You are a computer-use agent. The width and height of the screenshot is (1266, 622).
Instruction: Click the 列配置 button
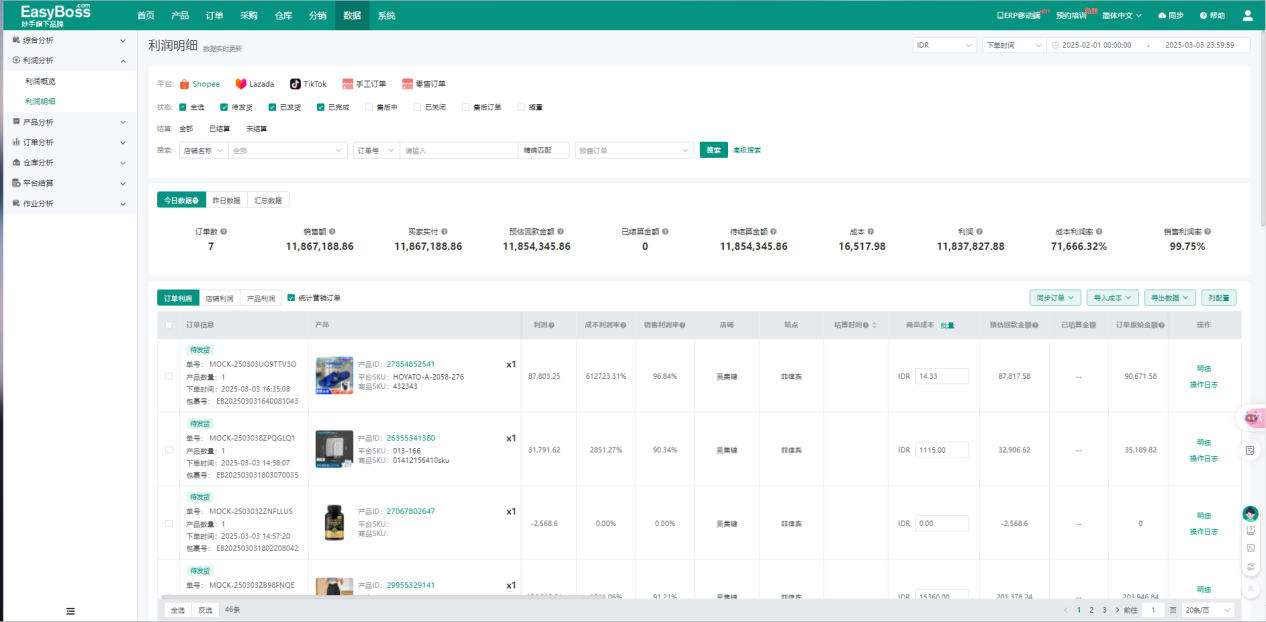pyautogui.click(x=1219, y=297)
